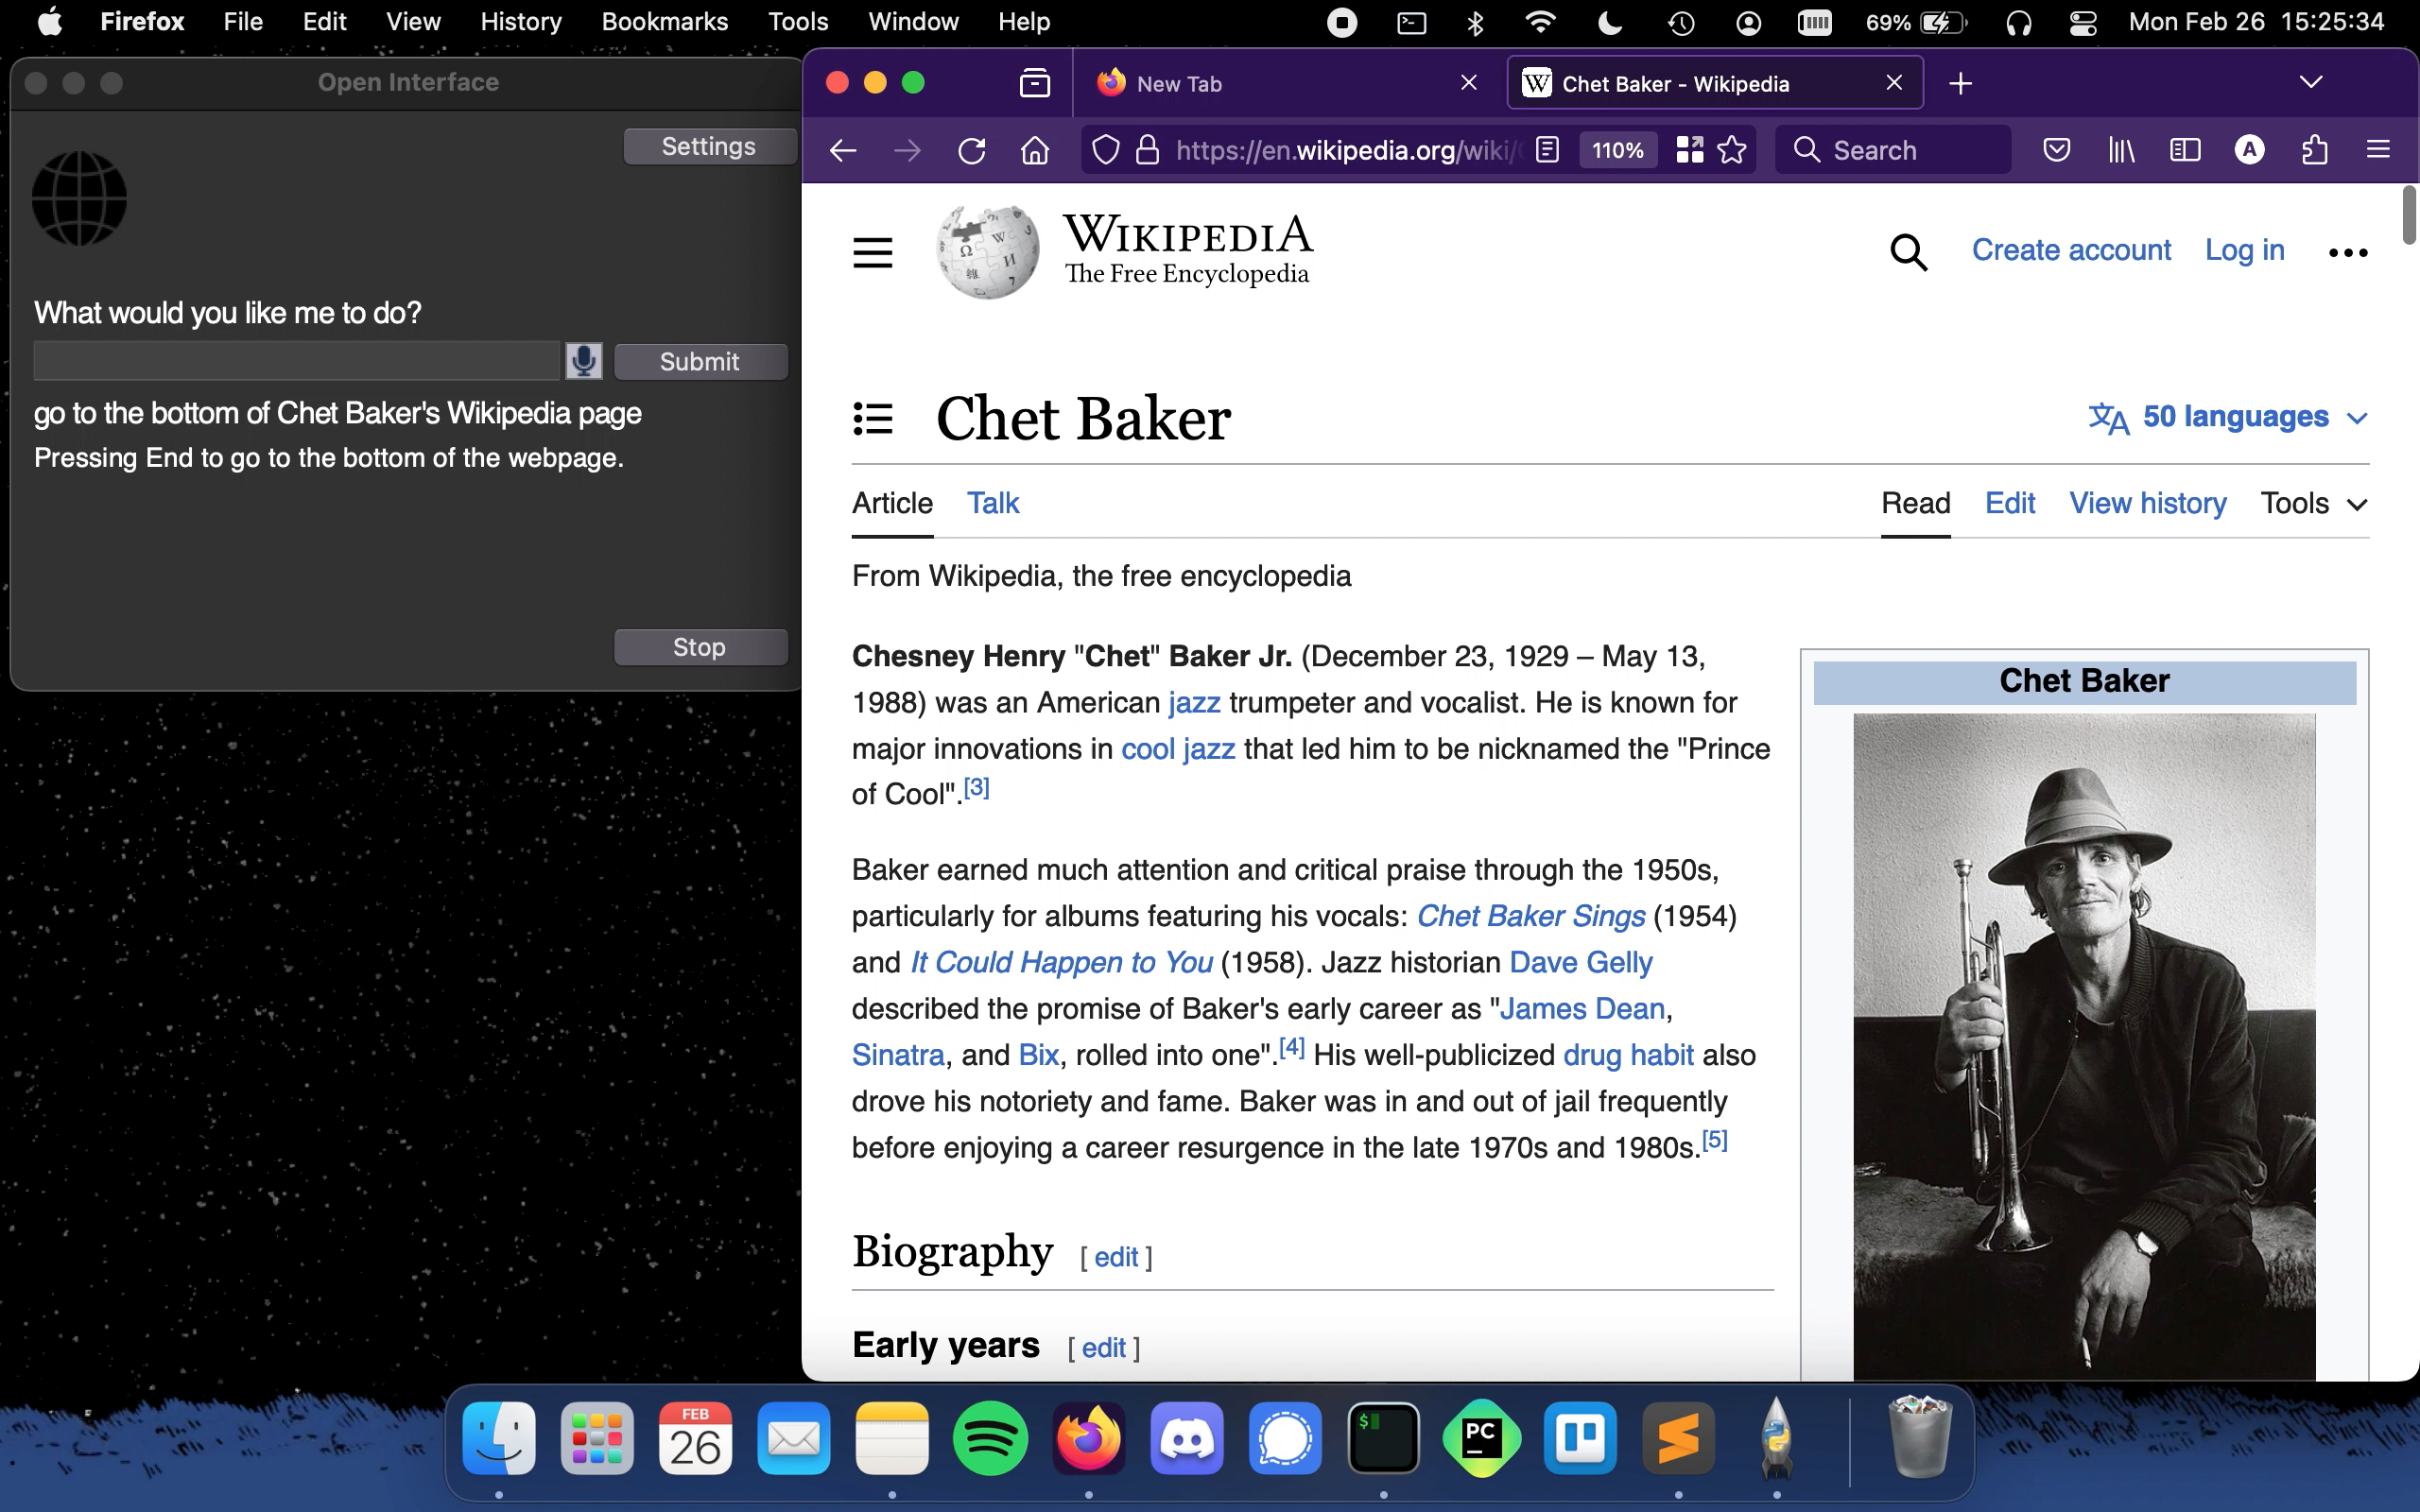Click the Firefox home icon
This screenshot has width=2420, height=1512.
tap(1035, 150)
